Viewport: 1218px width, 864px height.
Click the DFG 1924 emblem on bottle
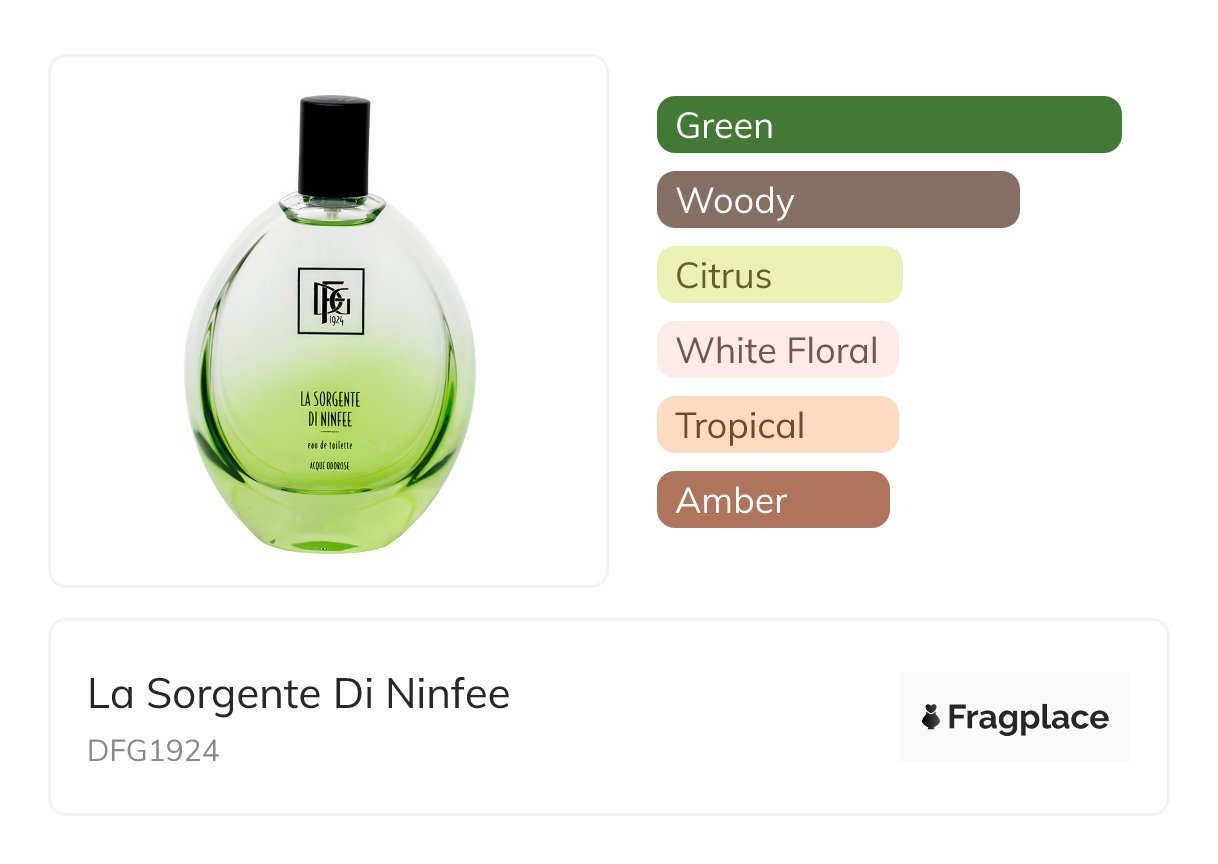tap(331, 301)
